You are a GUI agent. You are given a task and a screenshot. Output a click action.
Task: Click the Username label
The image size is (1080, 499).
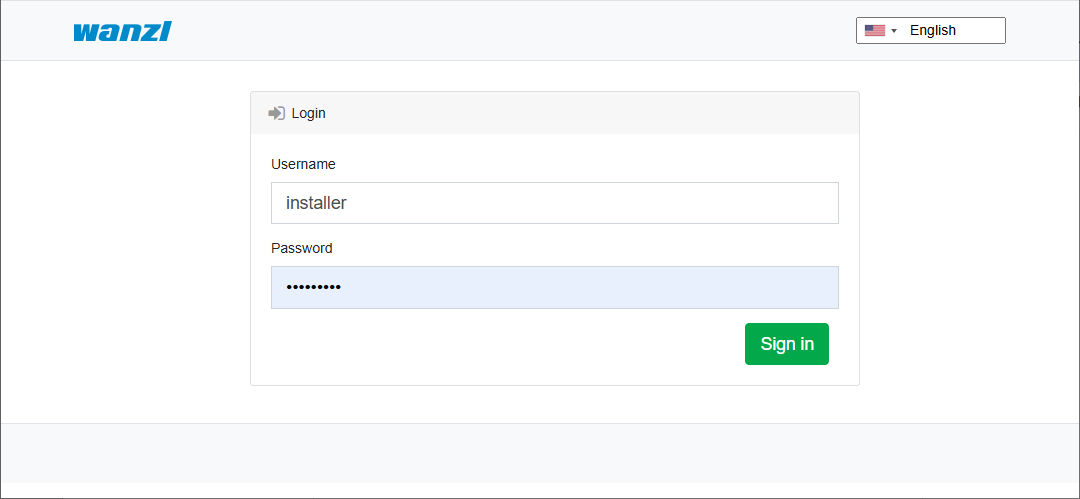[x=303, y=164]
